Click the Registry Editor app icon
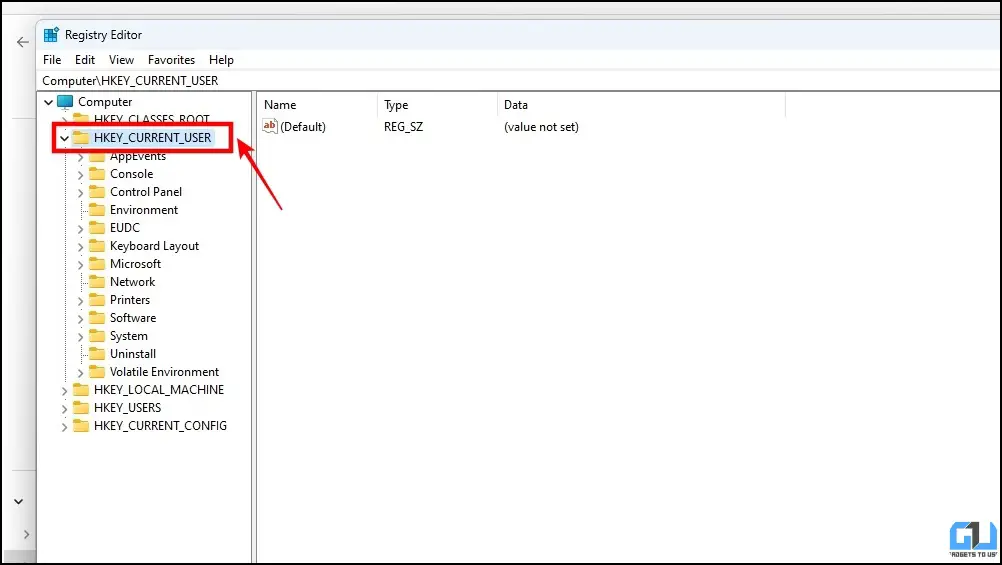The image size is (1002, 565). pos(51,35)
